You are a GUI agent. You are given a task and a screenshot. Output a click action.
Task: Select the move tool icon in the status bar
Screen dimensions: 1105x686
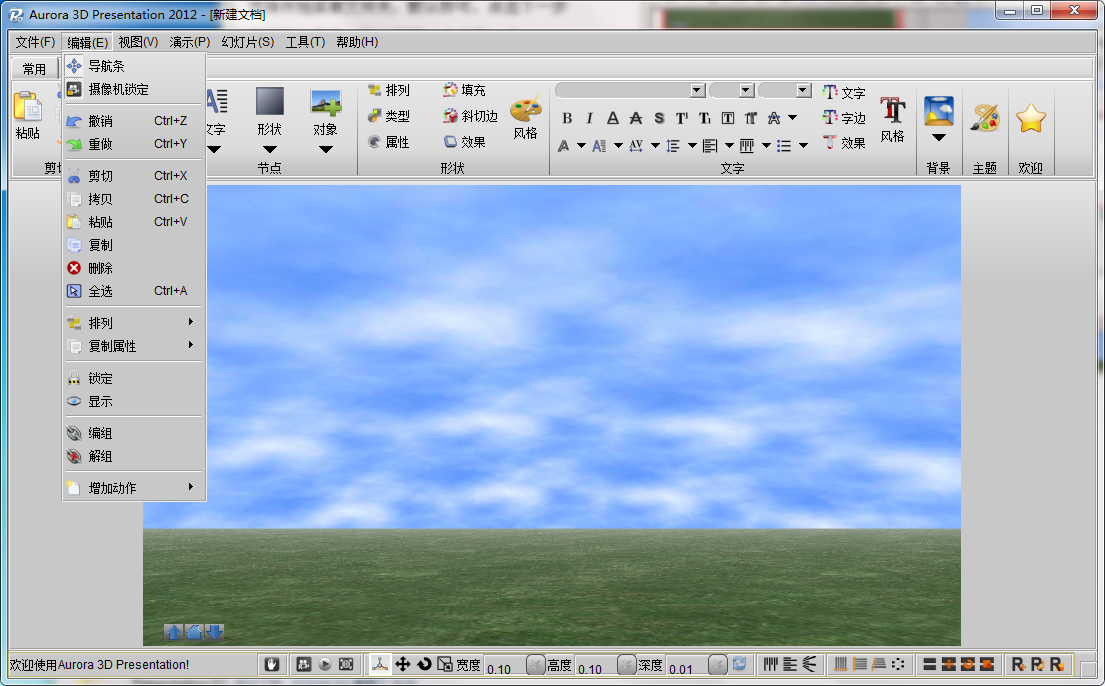(403, 663)
